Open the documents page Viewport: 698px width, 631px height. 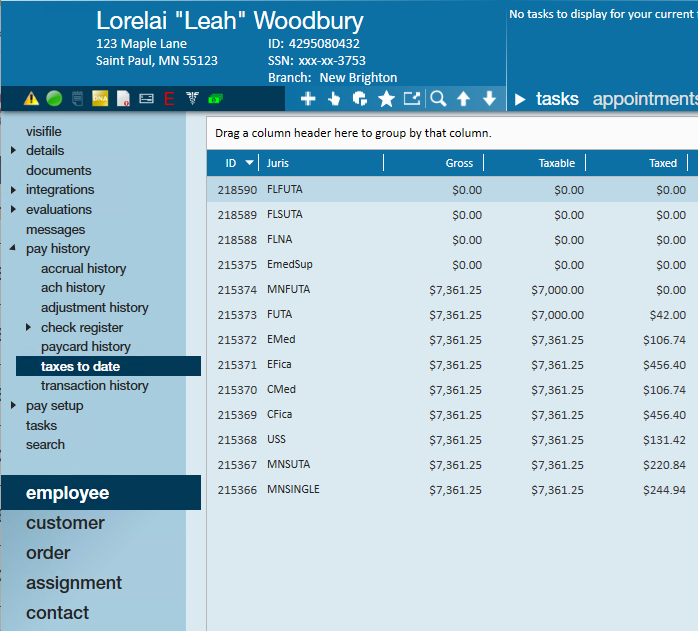click(58, 170)
